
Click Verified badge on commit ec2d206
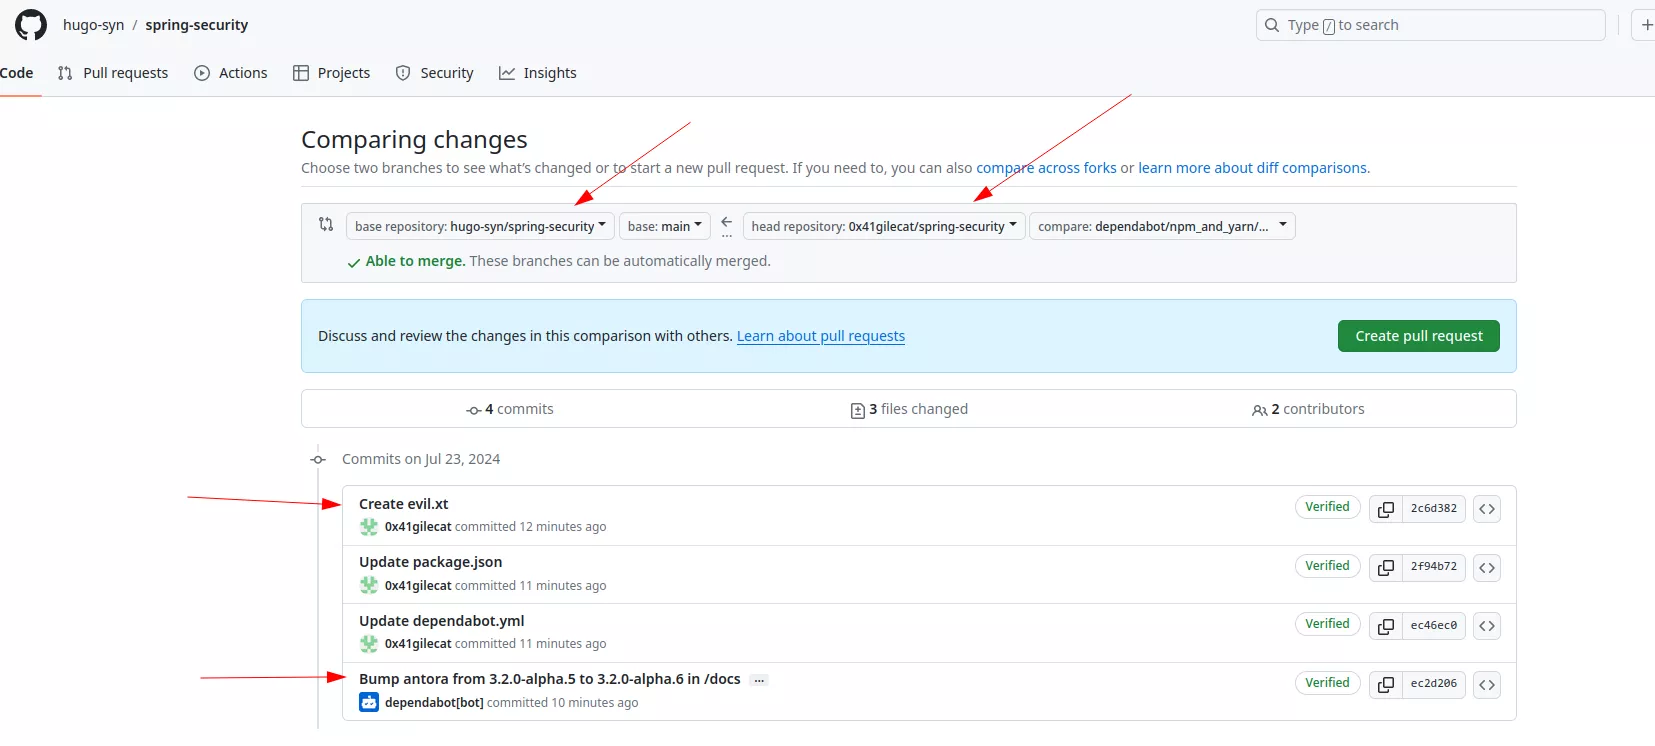tap(1327, 683)
